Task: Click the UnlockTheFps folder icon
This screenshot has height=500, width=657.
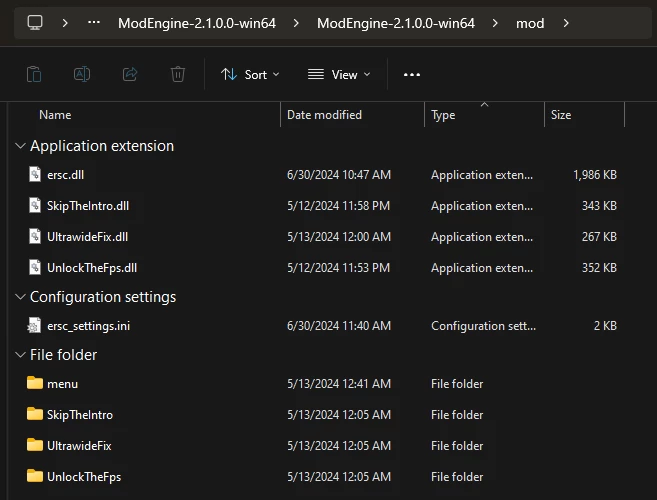Action: tap(35, 476)
